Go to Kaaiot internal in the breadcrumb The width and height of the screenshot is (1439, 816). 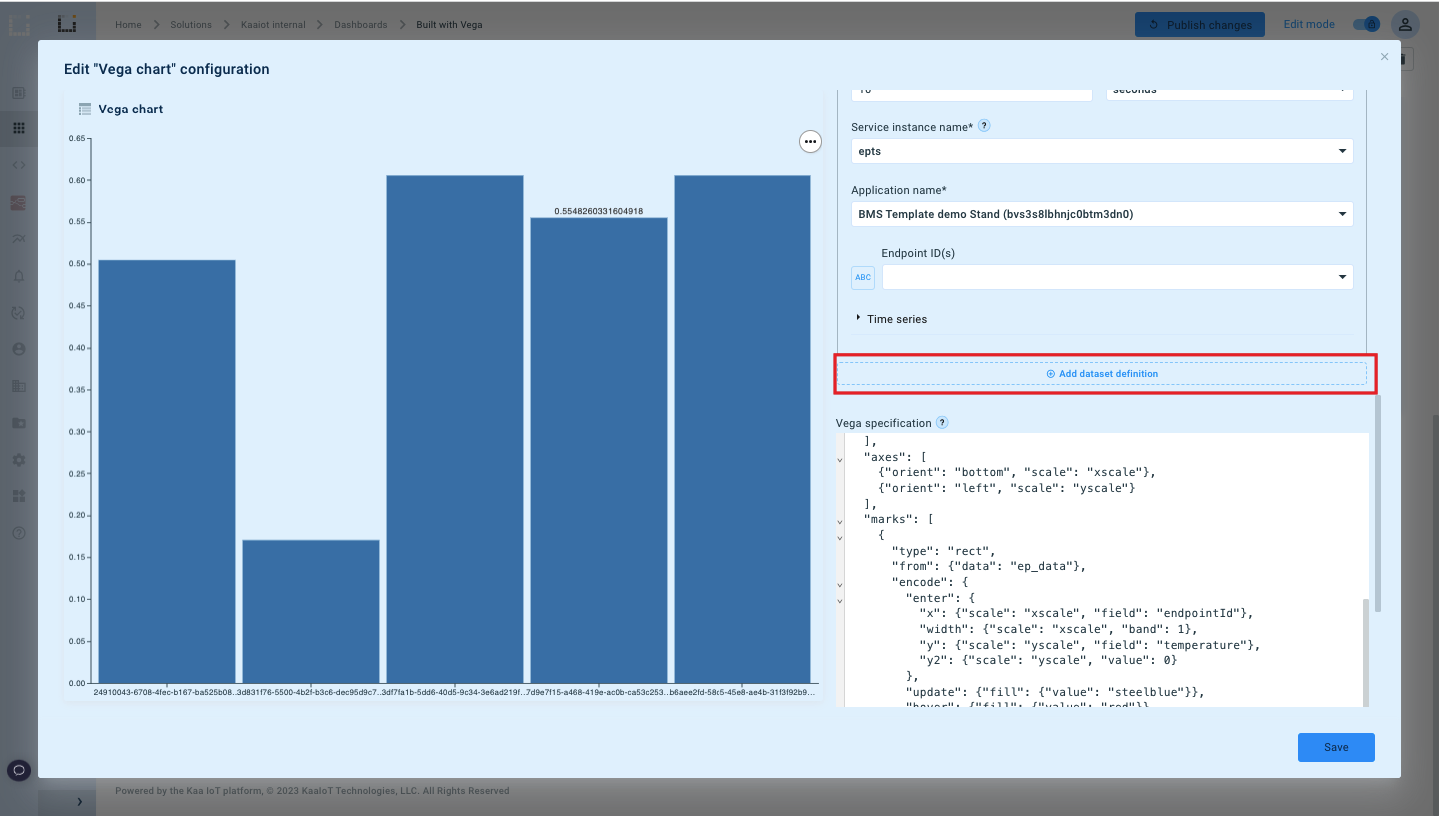click(x=273, y=24)
